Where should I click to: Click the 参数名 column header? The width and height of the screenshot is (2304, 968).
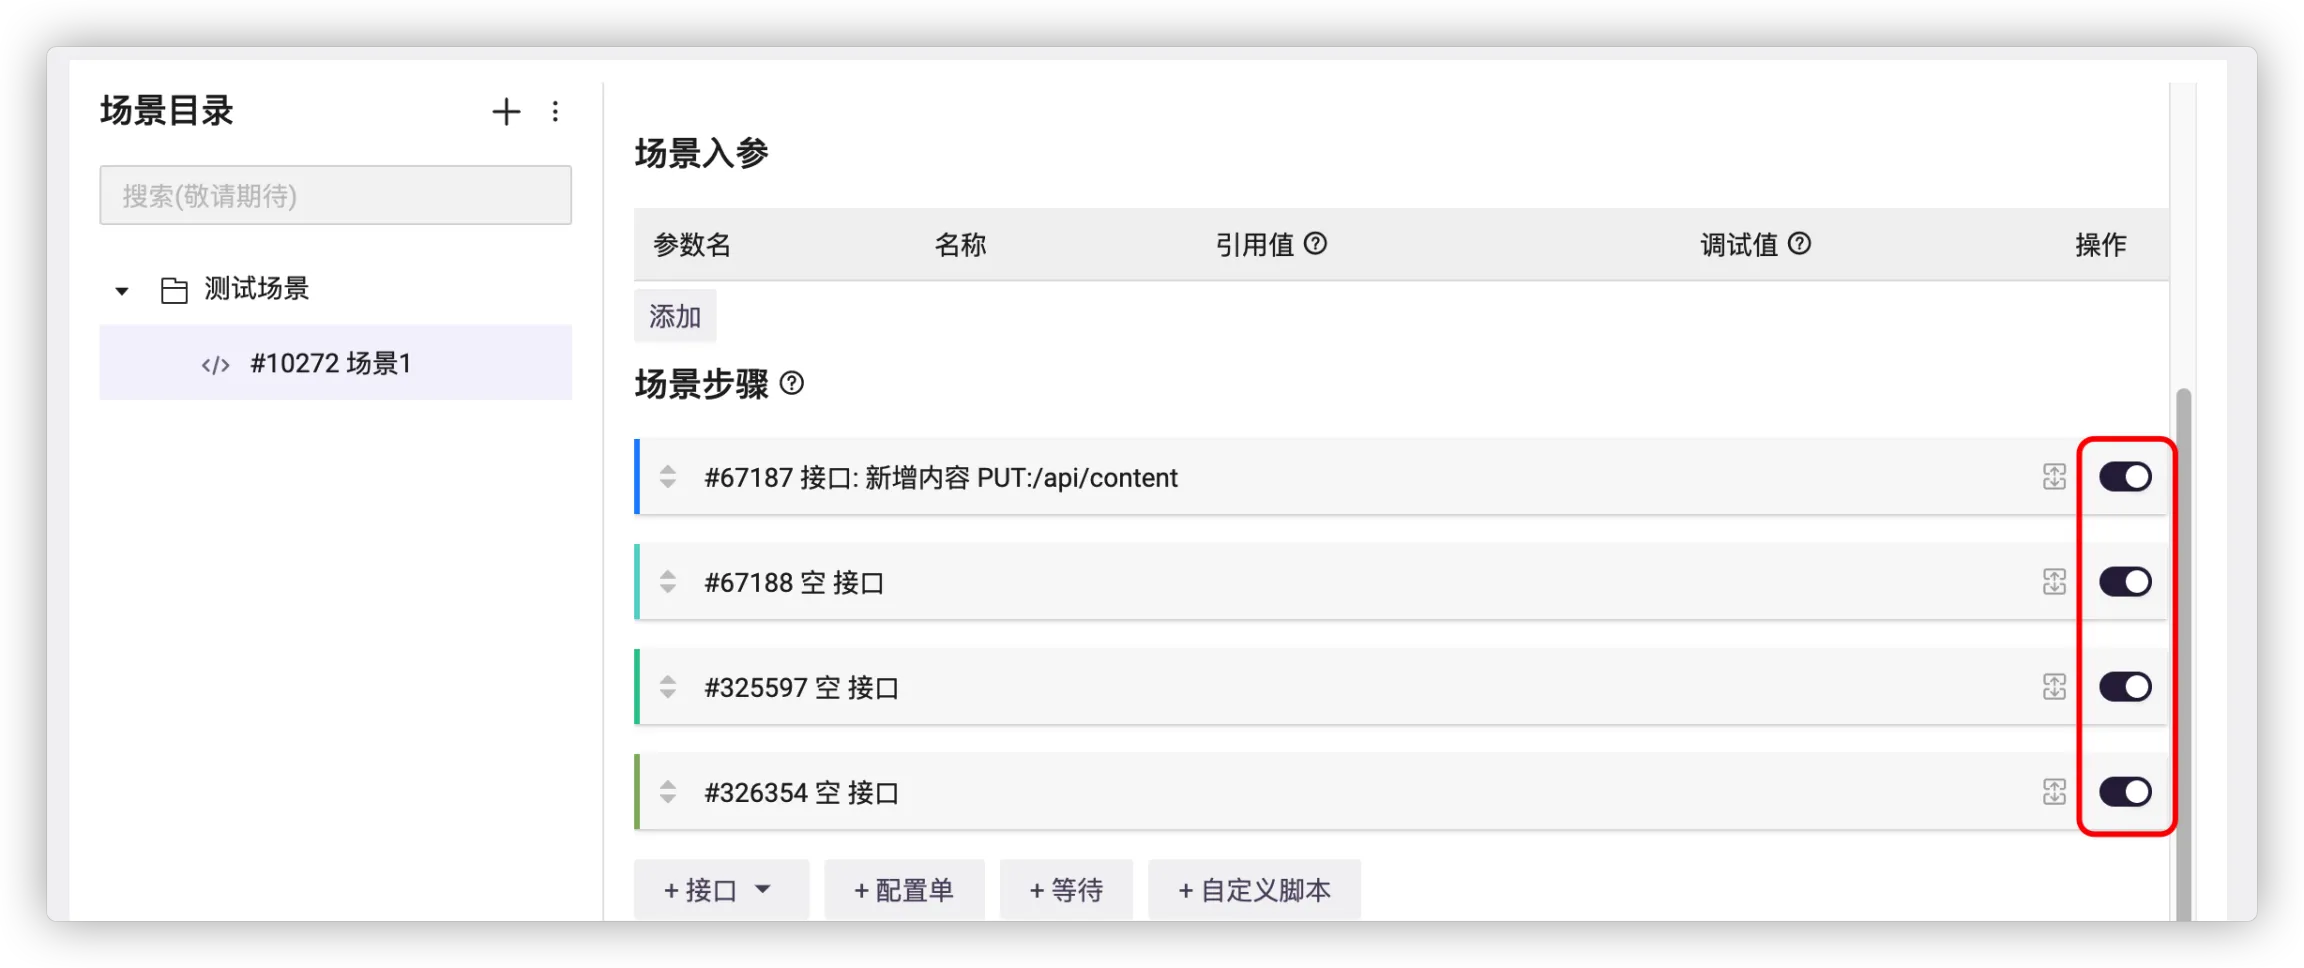[692, 244]
